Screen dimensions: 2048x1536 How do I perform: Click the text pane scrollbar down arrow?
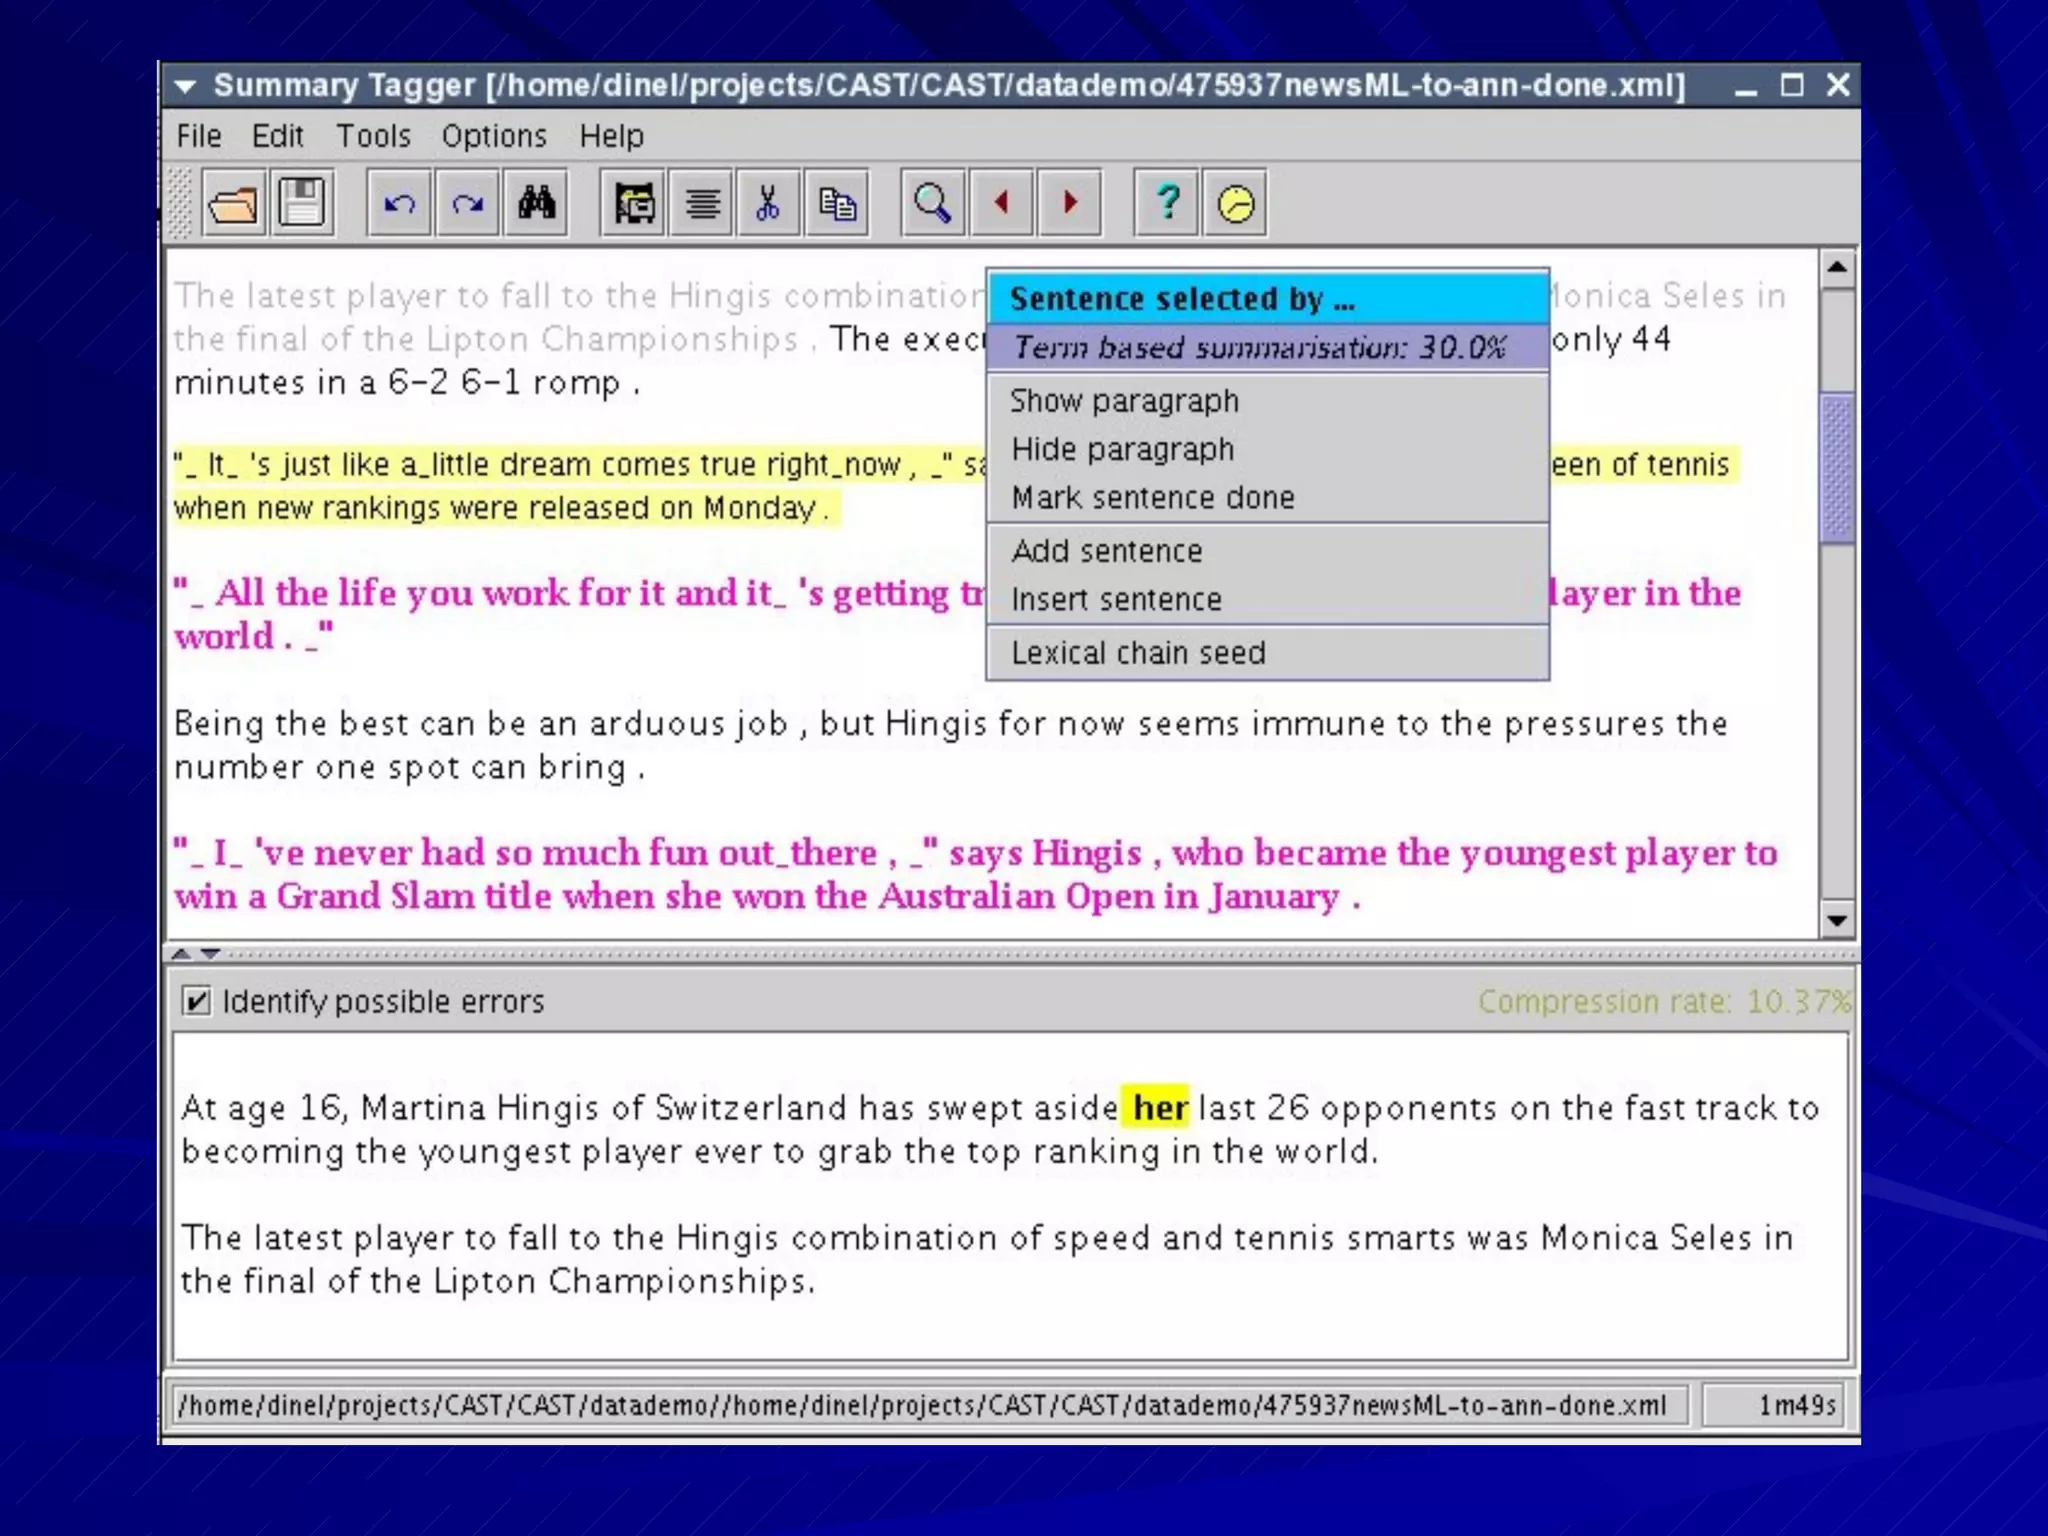[1837, 920]
